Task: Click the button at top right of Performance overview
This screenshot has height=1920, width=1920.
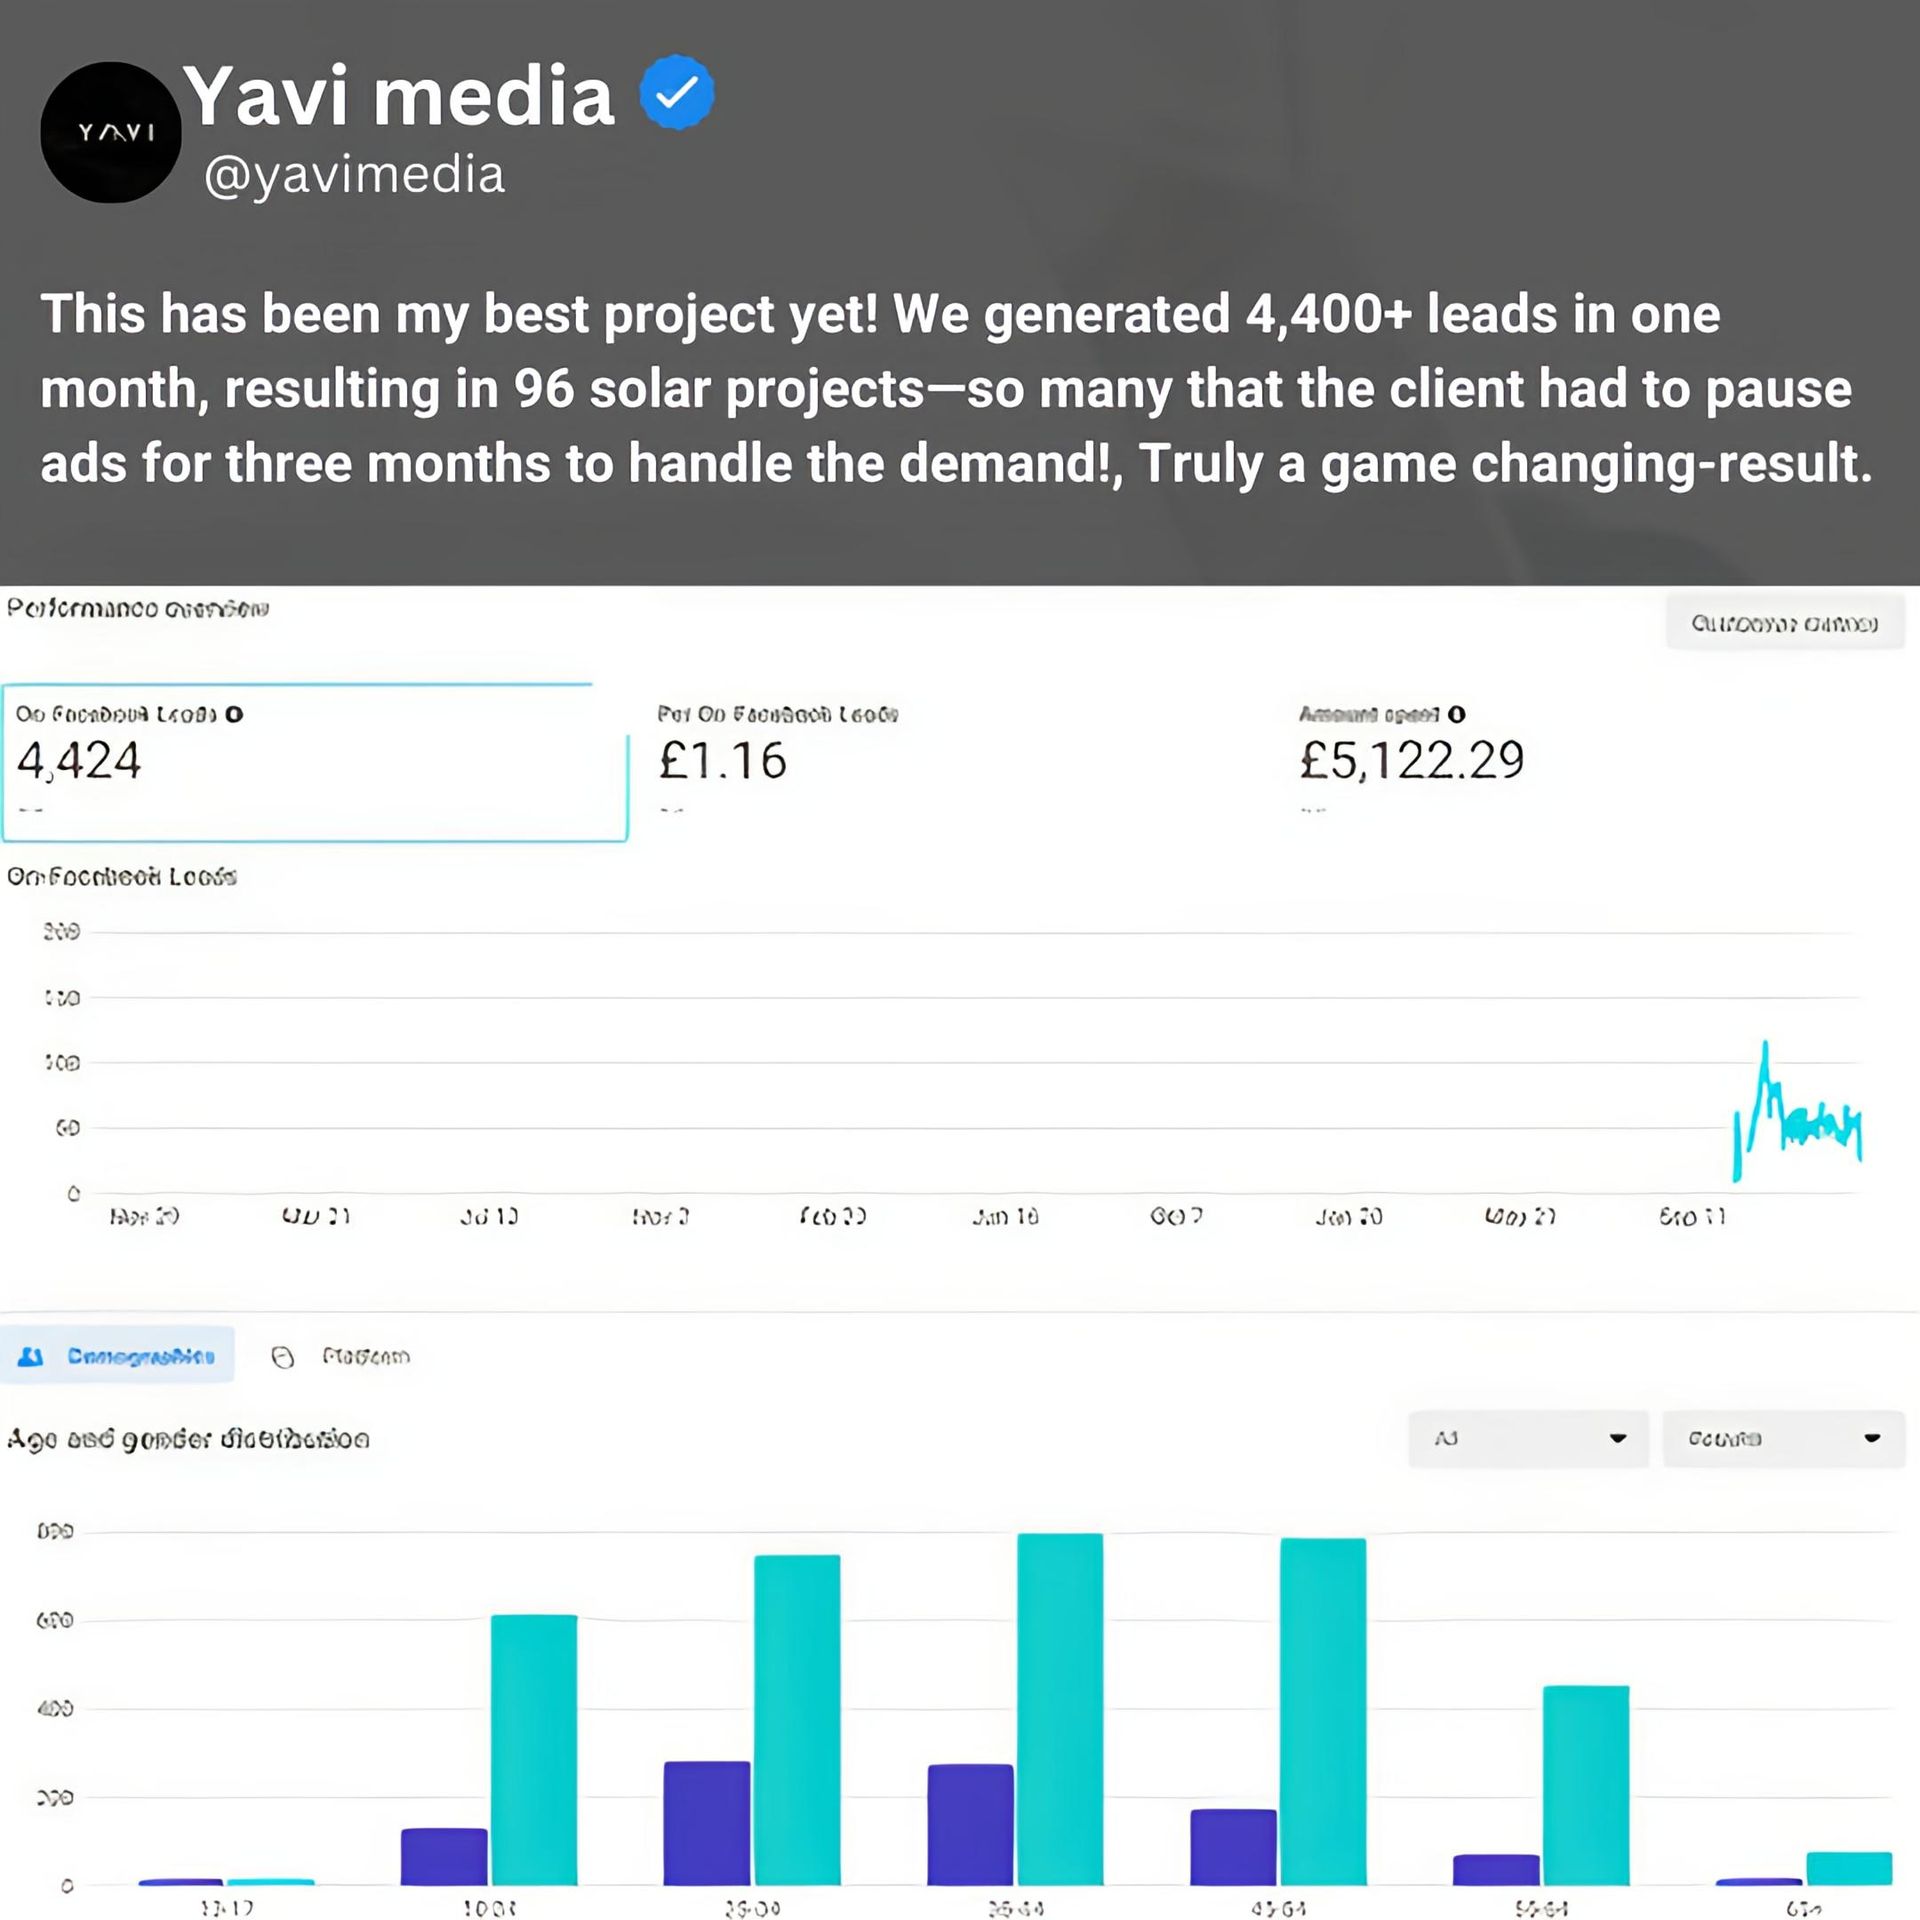Action: 1784,623
